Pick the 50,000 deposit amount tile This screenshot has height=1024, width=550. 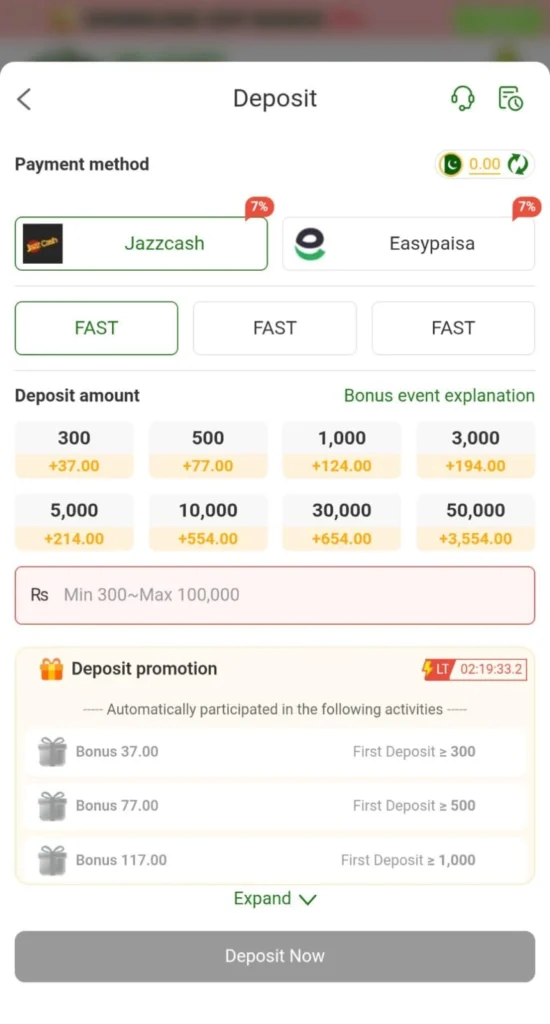[476, 523]
